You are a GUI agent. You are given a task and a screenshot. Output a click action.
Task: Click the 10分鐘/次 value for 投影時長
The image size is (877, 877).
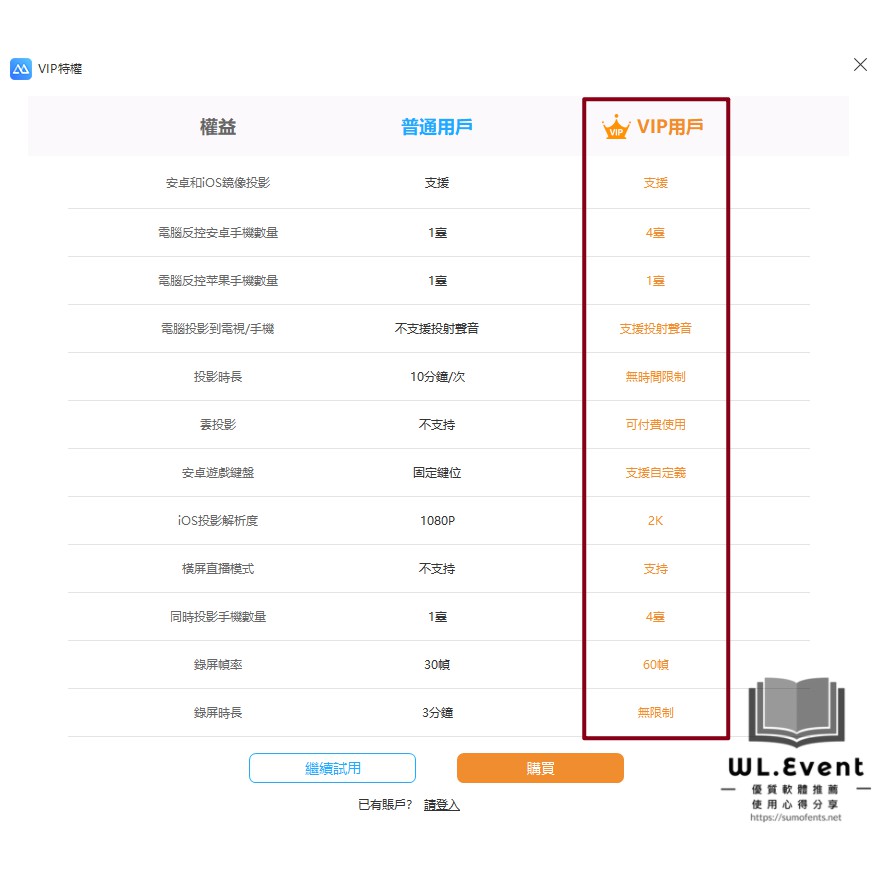437,377
